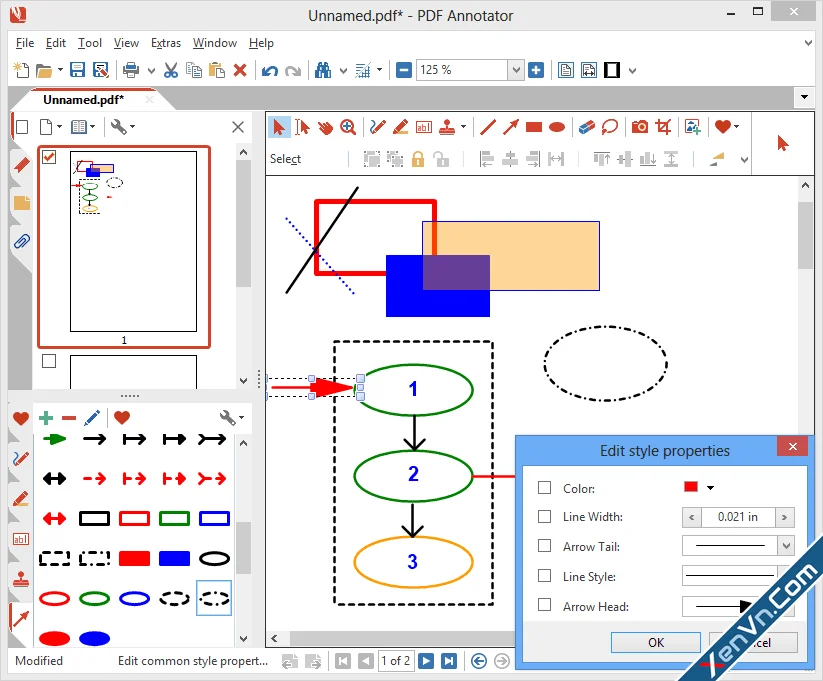Select the Zoom magnifier tool
This screenshot has height=681, width=823.
348,127
